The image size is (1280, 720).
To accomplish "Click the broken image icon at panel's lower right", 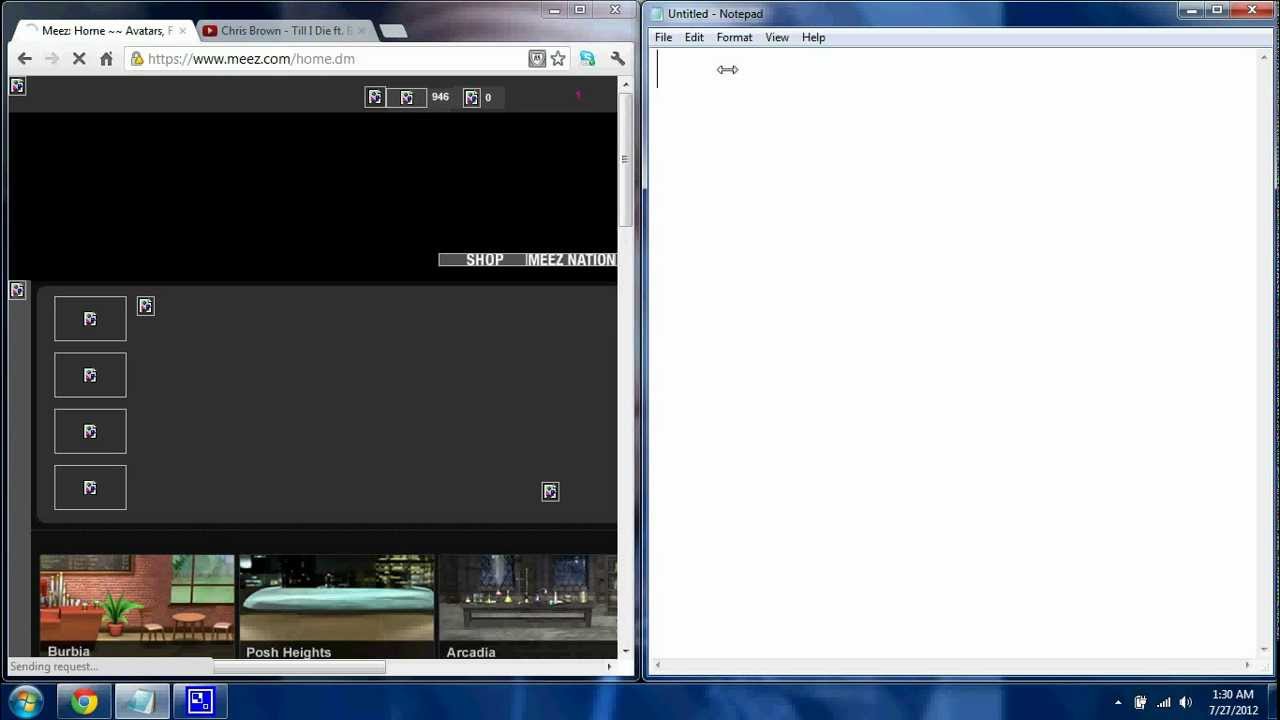I will (x=550, y=491).
